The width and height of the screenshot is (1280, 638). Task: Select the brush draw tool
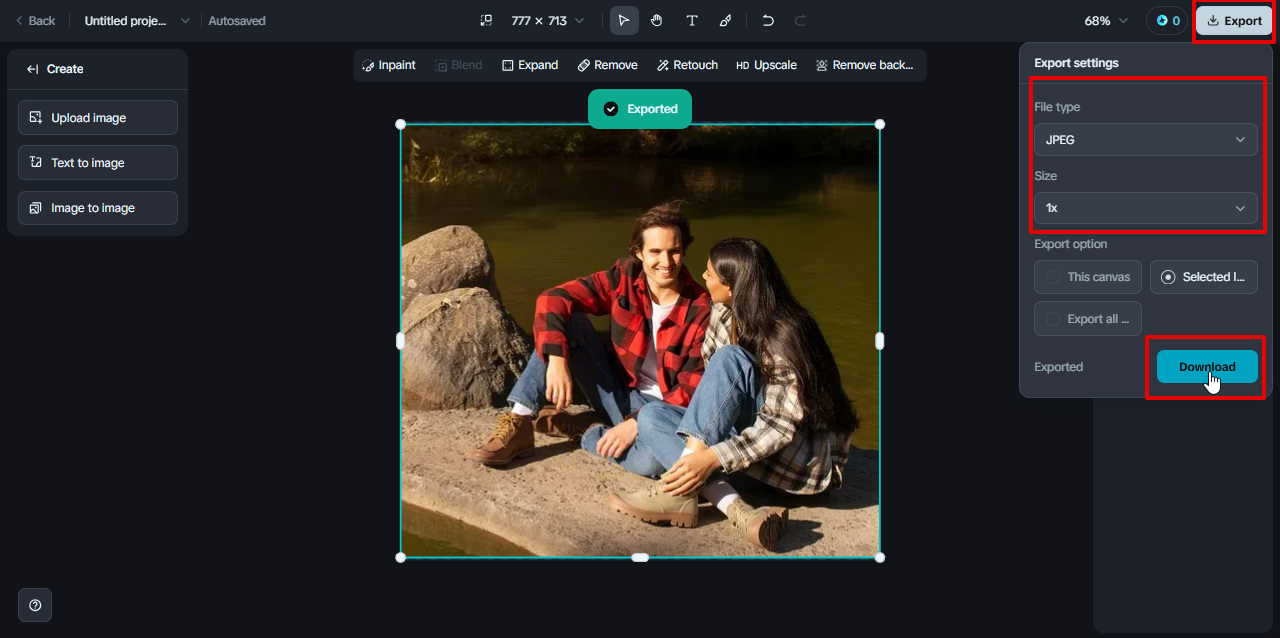[x=725, y=20]
